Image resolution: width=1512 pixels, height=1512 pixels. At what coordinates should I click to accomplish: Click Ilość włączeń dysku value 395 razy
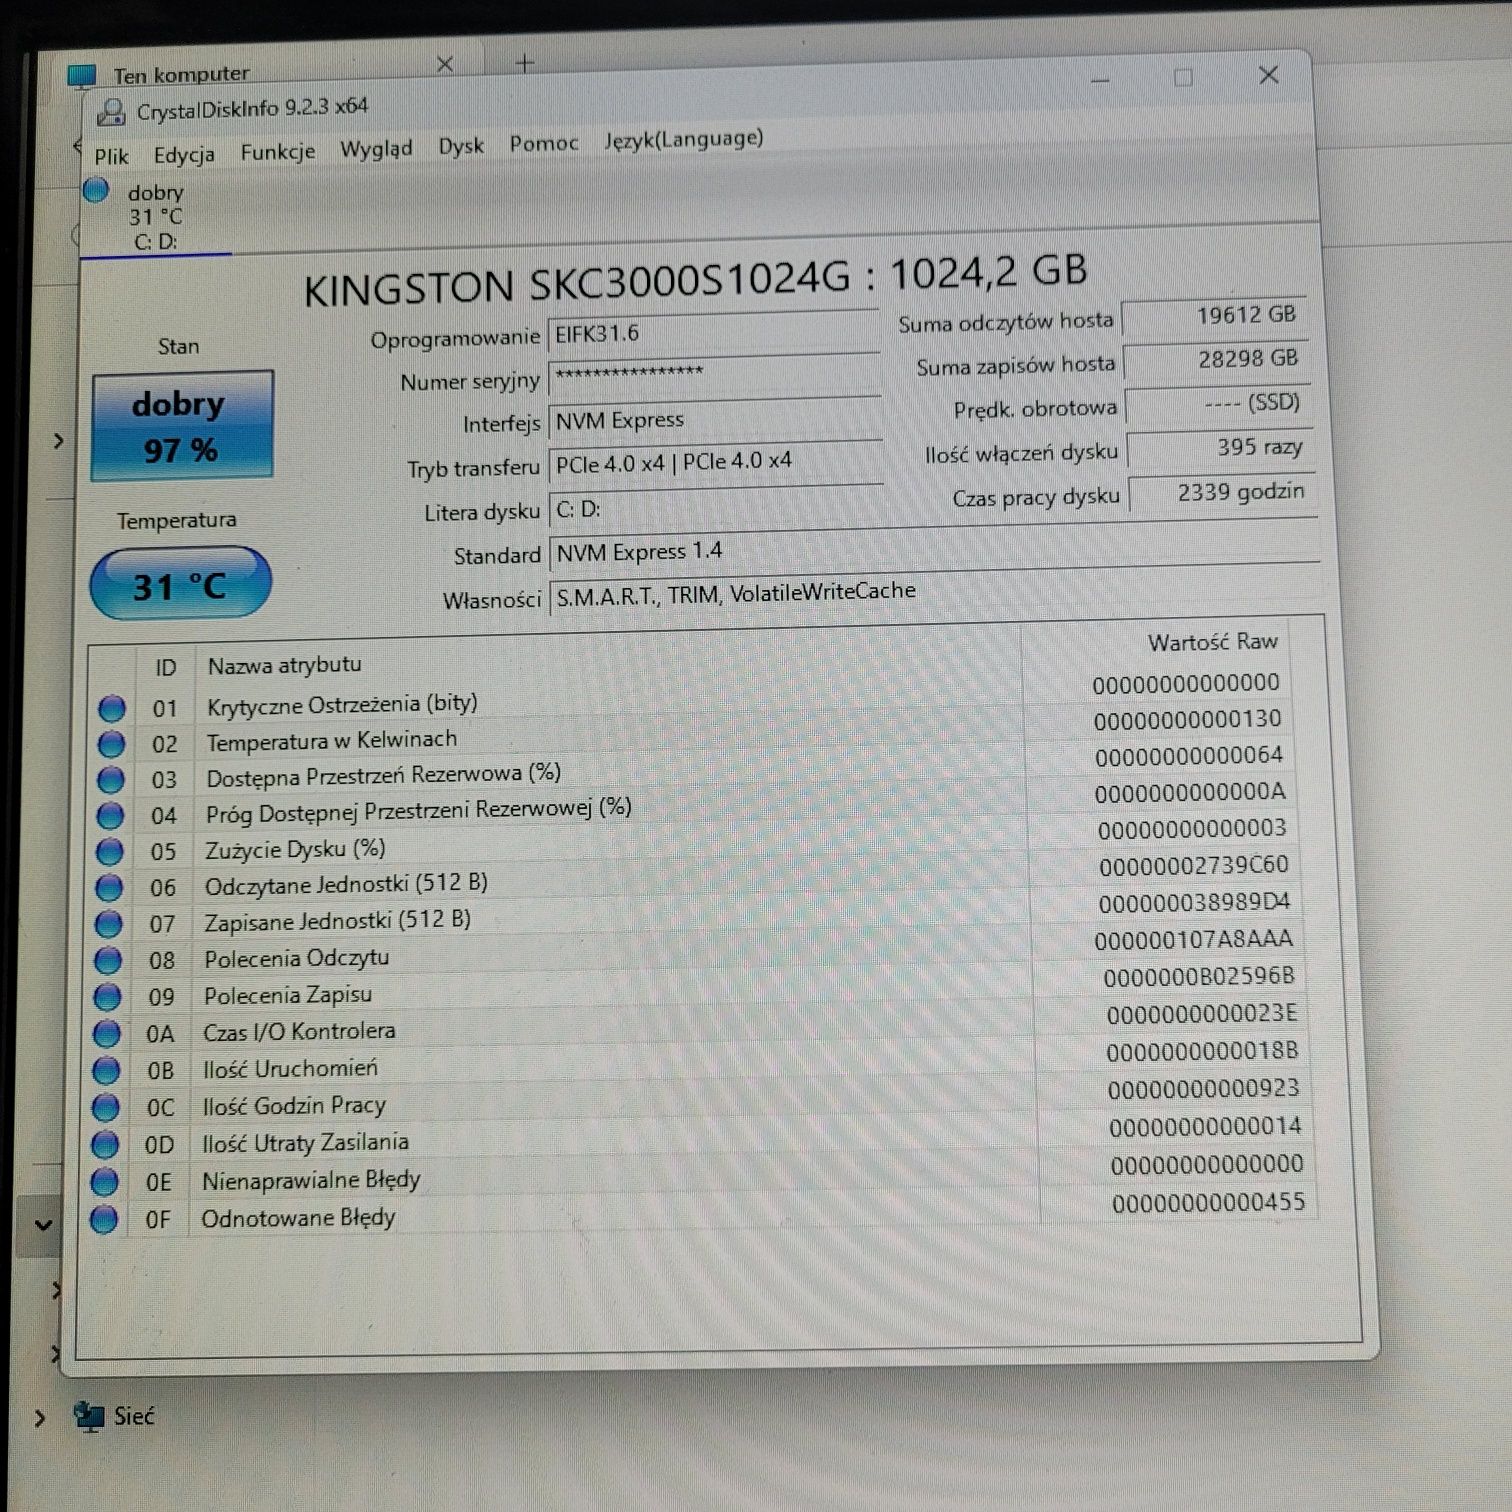(1221, 447)
